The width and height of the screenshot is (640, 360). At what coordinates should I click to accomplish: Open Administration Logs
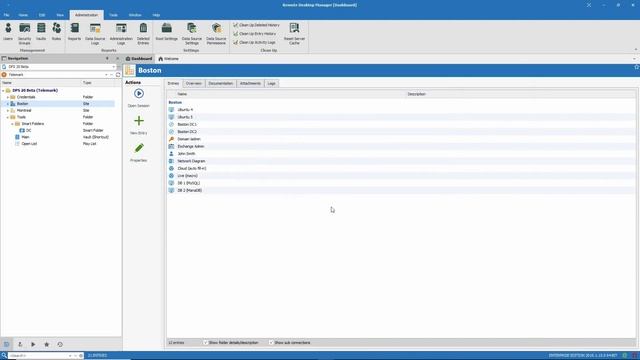[x=121, y=33]
